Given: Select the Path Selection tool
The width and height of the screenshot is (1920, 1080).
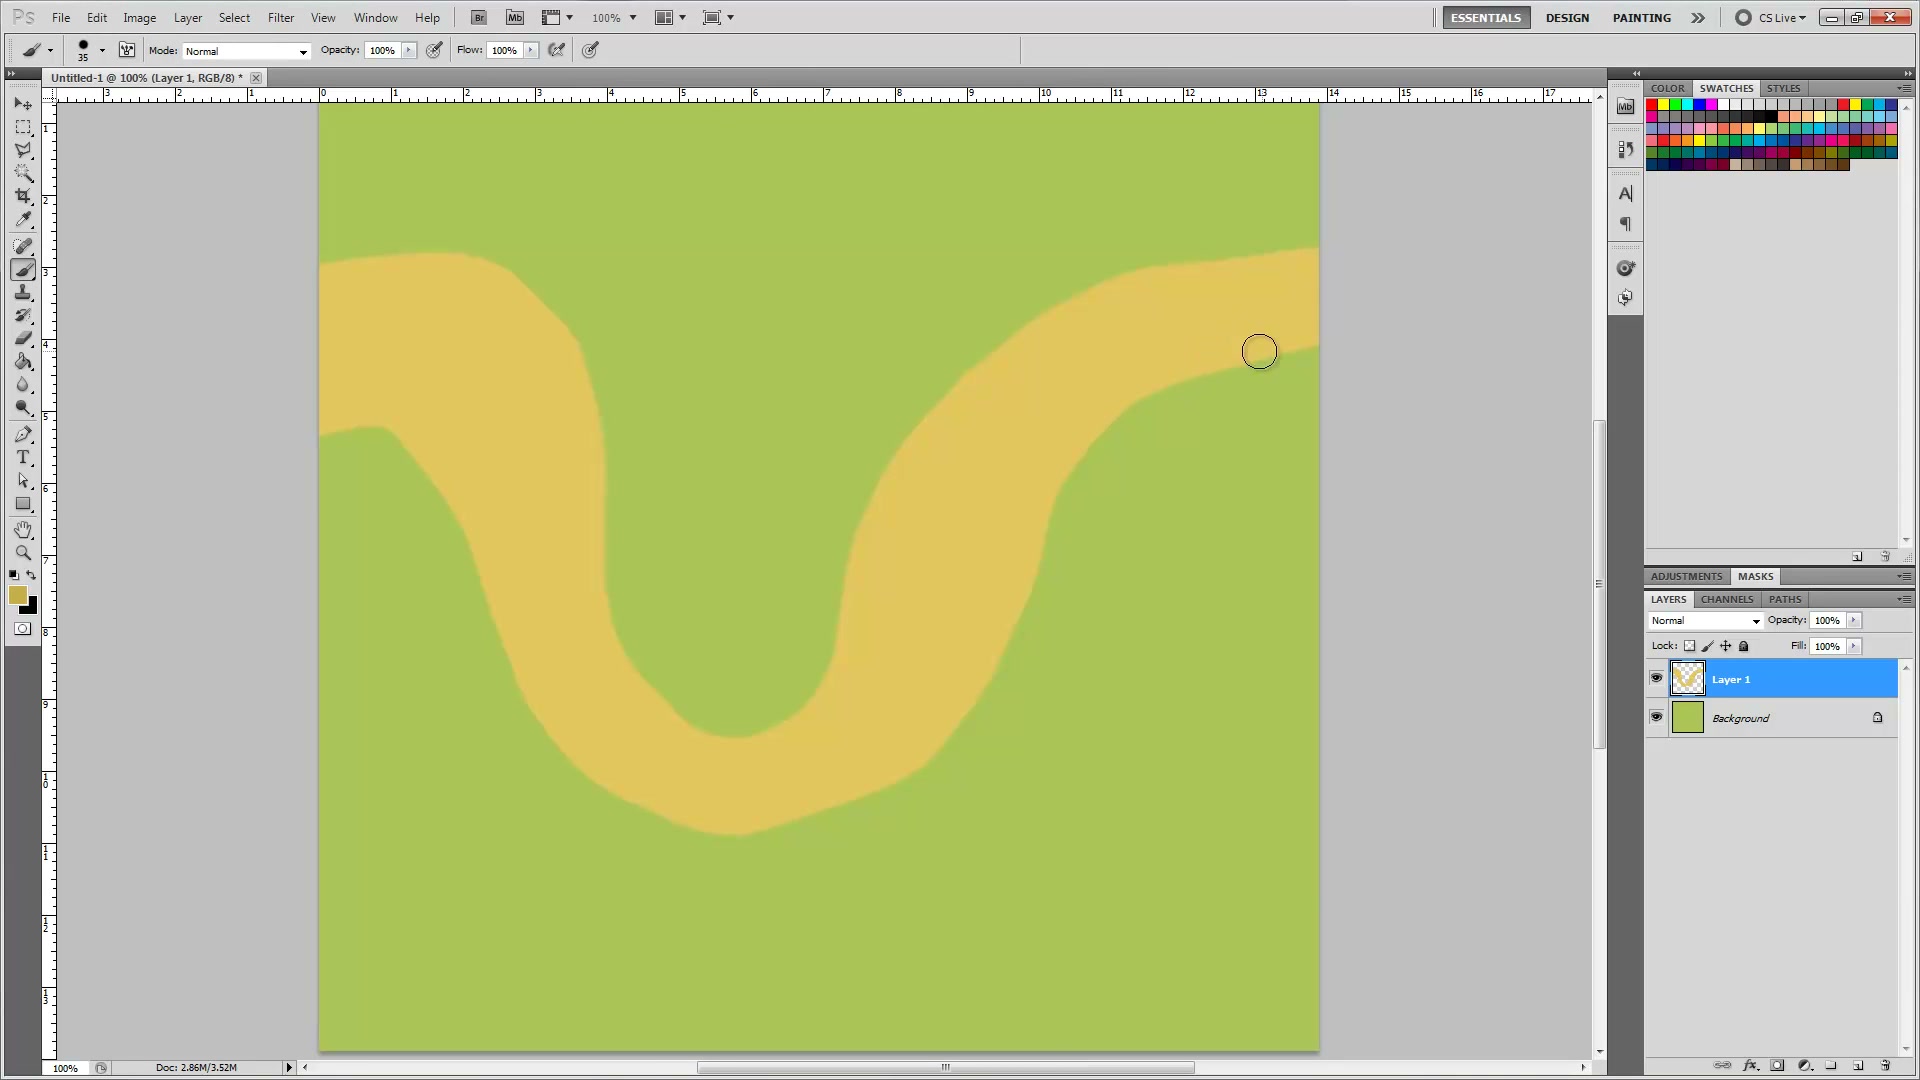Looking at the screenshot, I should coord(23,481).
